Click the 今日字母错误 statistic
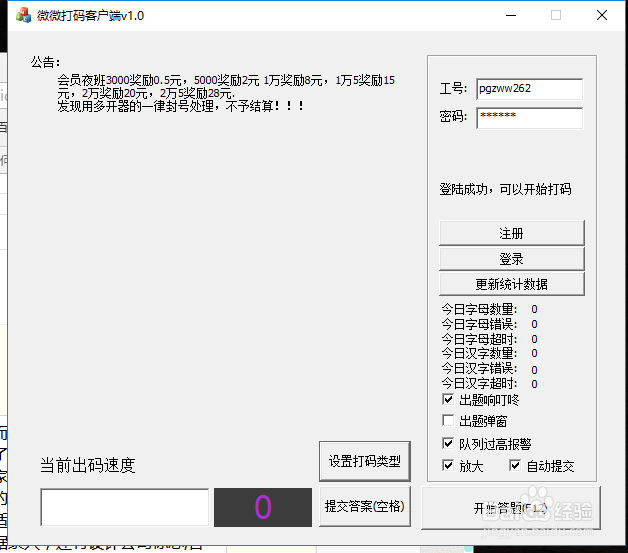The height and width of the screenshot is (553, 628). pos(489,324)
